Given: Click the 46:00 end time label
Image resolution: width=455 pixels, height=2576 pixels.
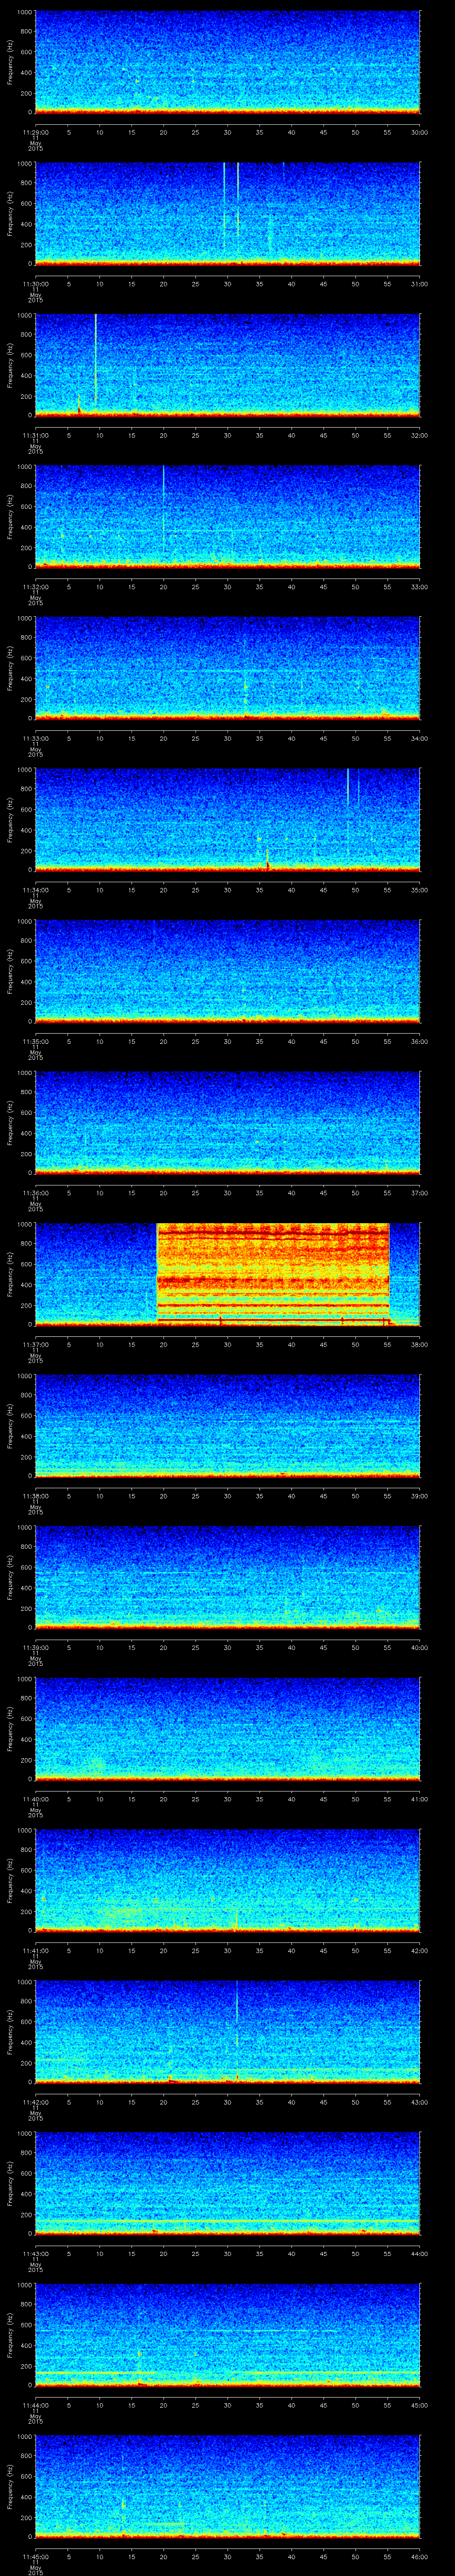Looking at the screenshot, I should (419, 2556).
